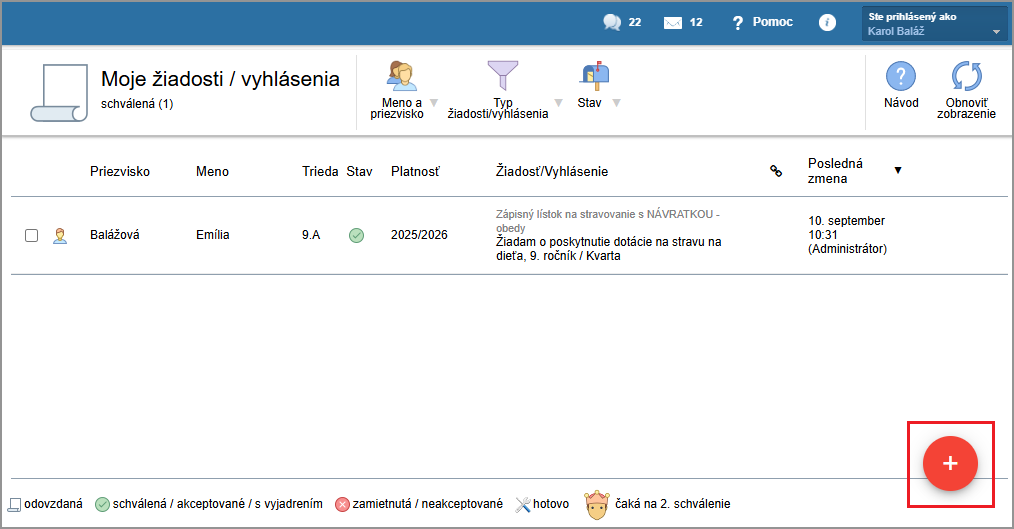The height and width of the screenshot is (529, 1014).
Task: Open the envelope inbox showing 12
Action: (673, 23)
